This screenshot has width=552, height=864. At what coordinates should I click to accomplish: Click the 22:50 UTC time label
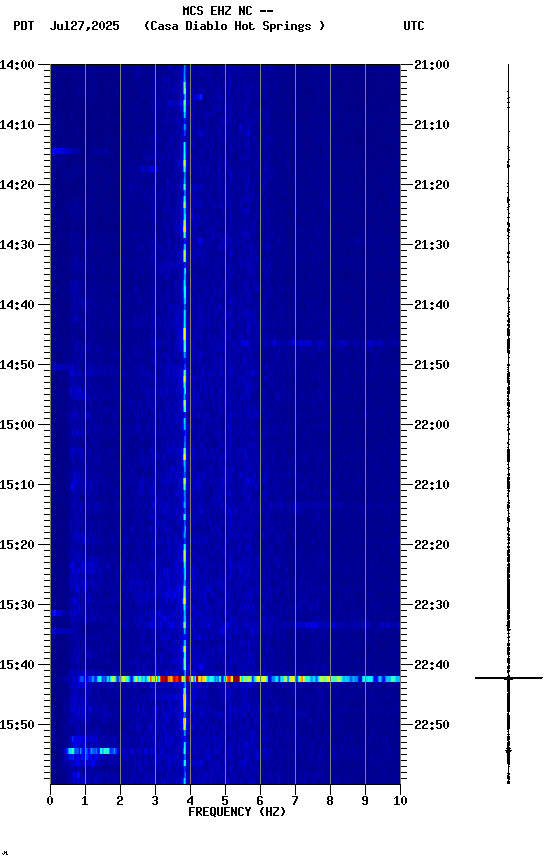pyautogui.click(x=432, y=725)
